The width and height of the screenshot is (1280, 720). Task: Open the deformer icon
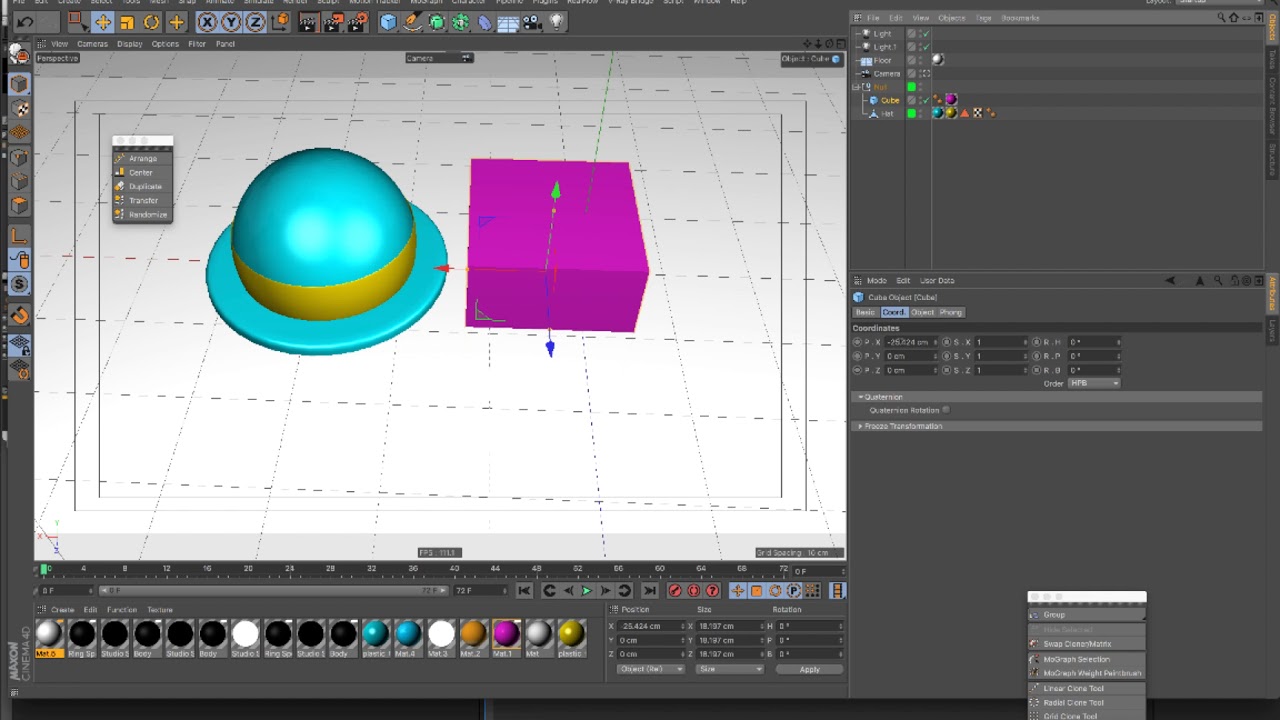(x=485, y=21)
